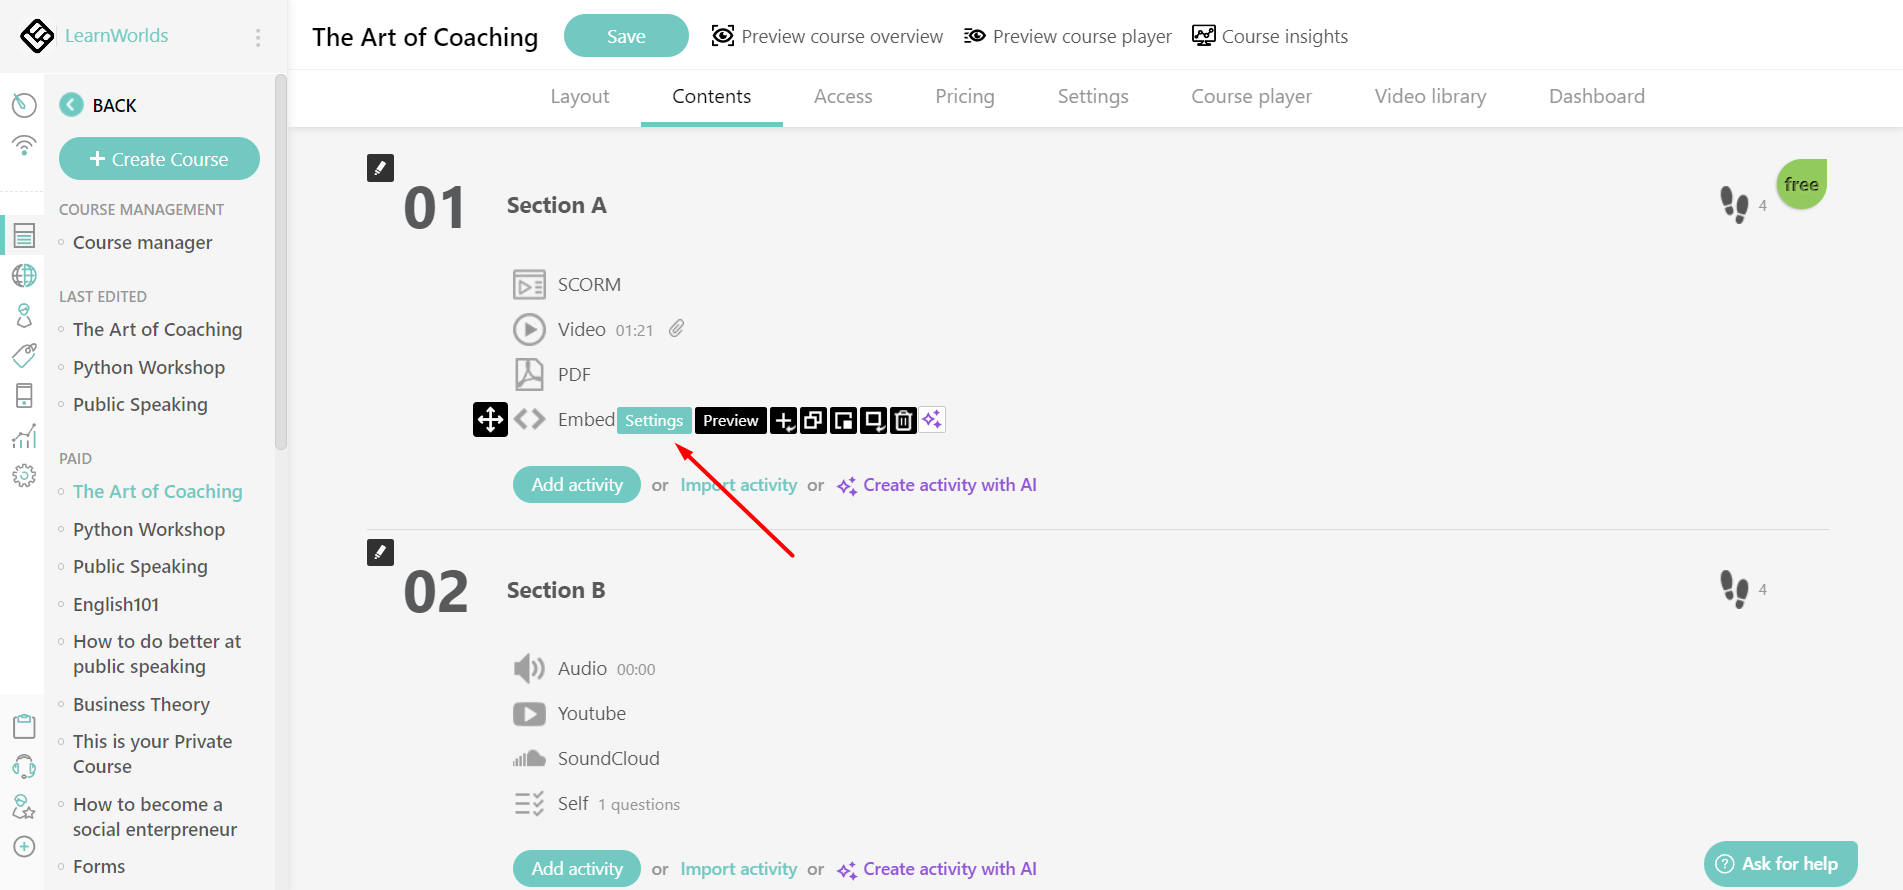Switch to the Pricing tab
Viewport: 1903px width, 890px height.
click(x=964, y=96)
